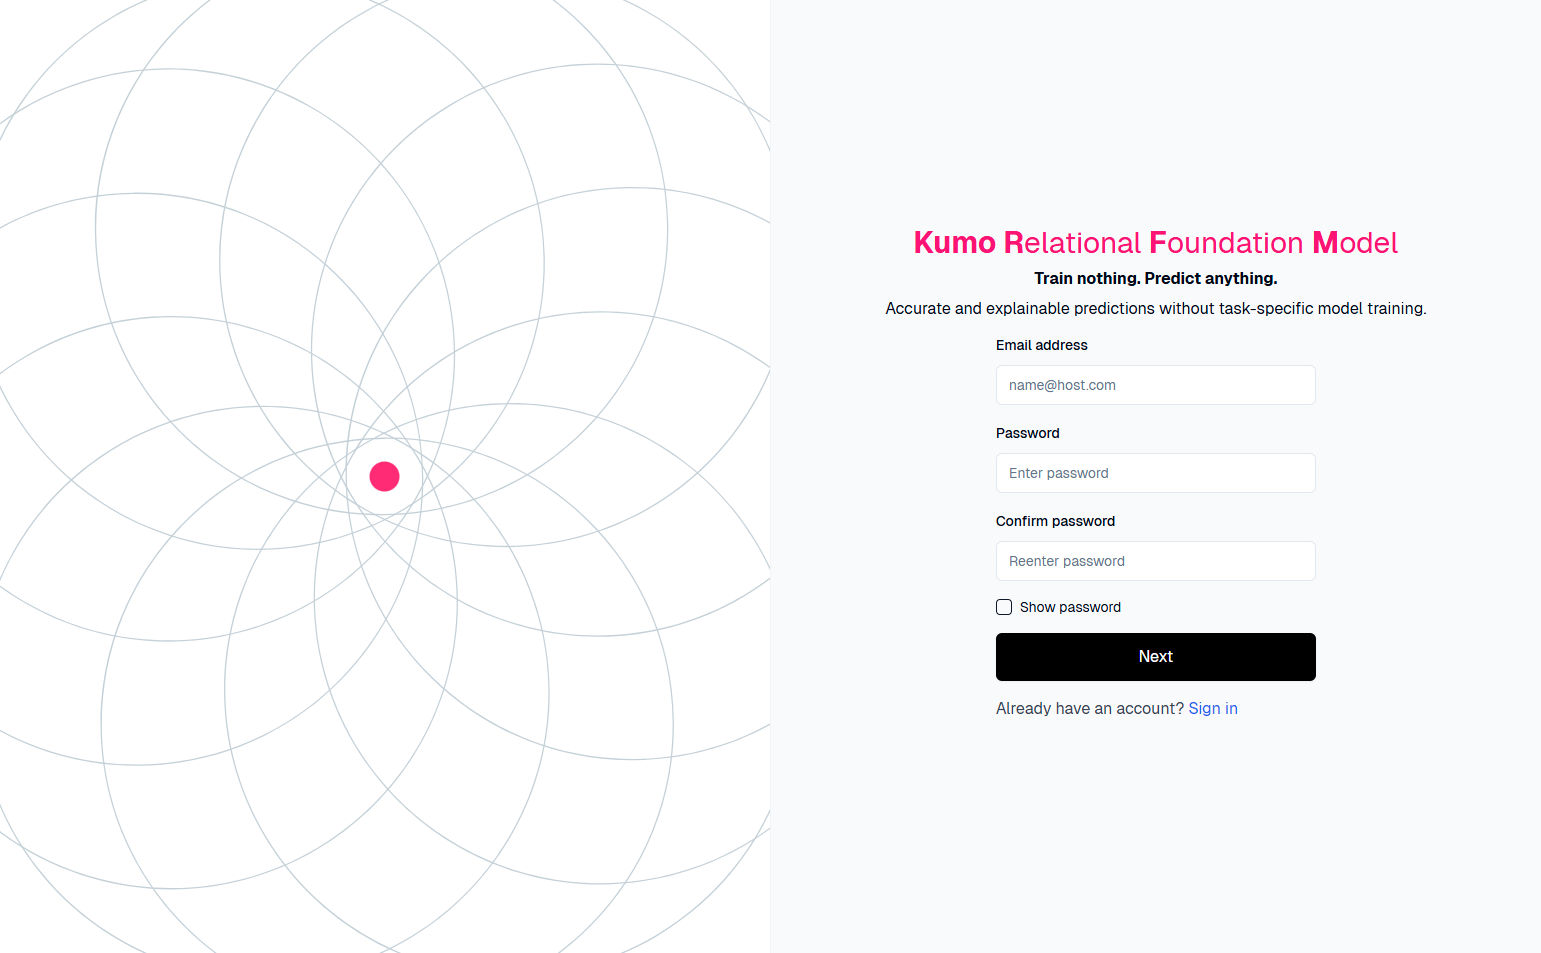
Task: Click the Already have an account text
Action: (x=1089, y=708)
